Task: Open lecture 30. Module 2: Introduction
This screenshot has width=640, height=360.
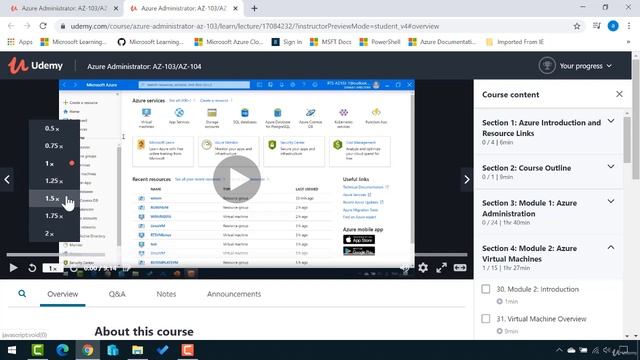Action: 538,289
